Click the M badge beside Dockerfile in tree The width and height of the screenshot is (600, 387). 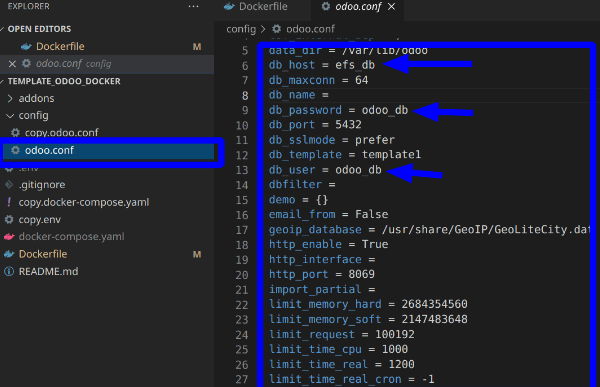[197, 254]
